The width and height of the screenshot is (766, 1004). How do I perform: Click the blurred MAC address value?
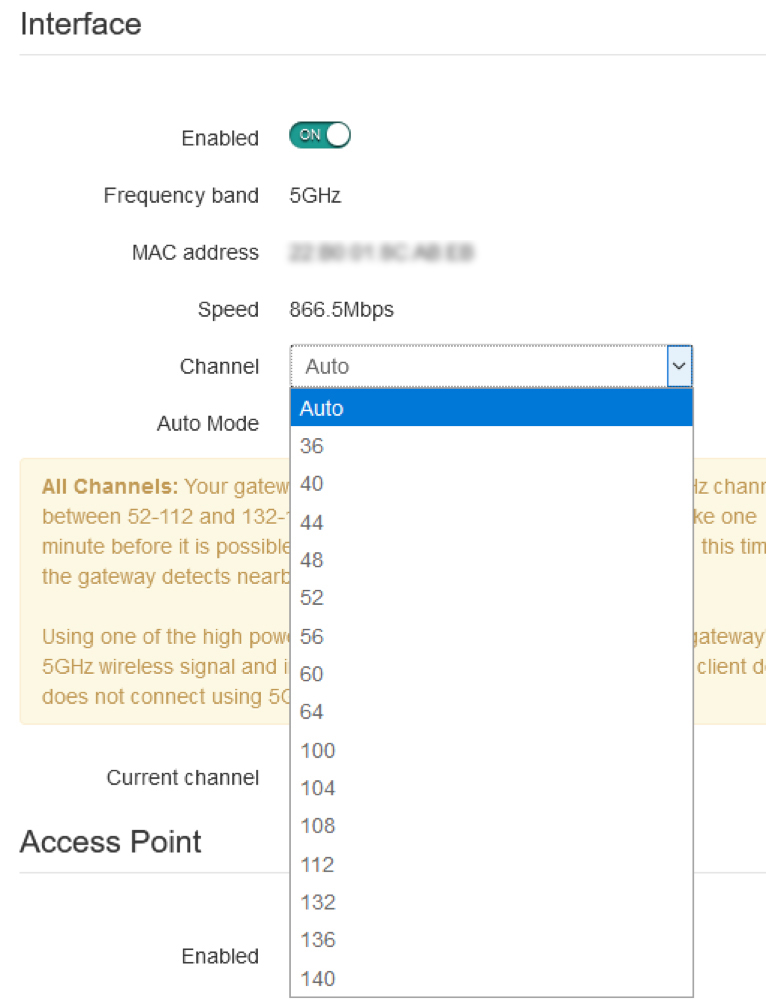[381, 252]
